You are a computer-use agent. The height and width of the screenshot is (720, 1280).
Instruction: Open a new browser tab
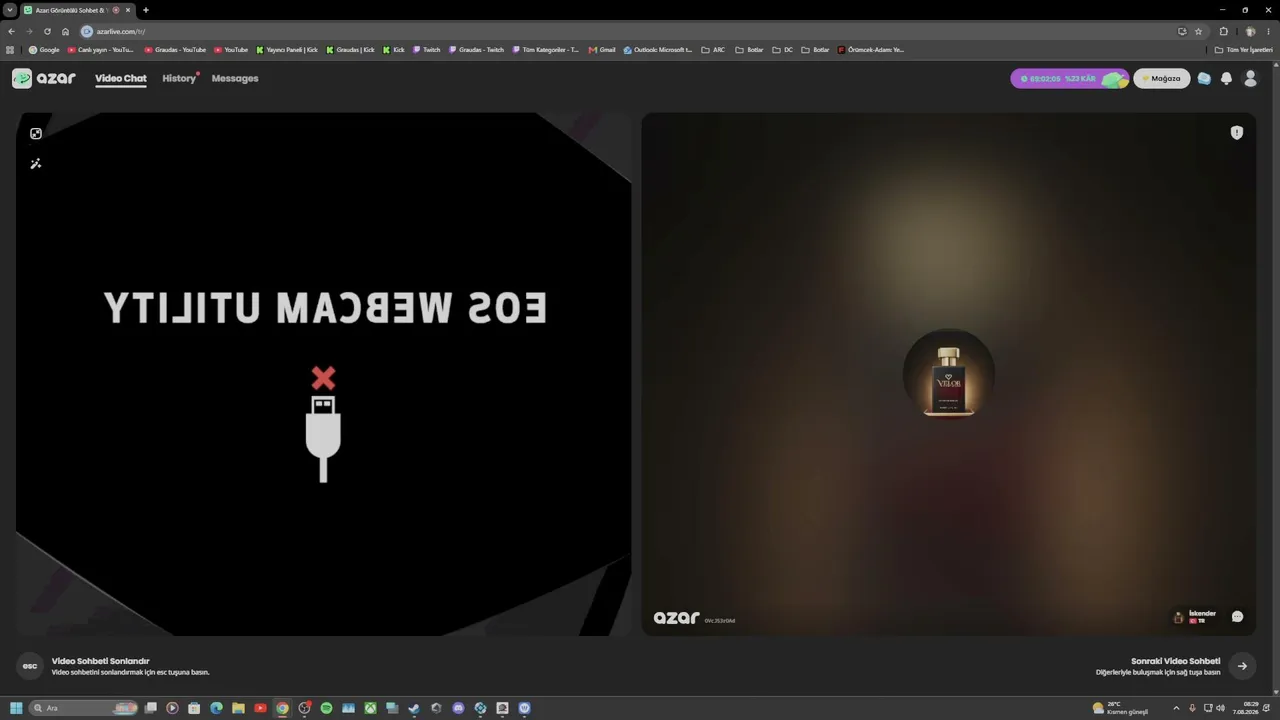[x=146, y=10]
